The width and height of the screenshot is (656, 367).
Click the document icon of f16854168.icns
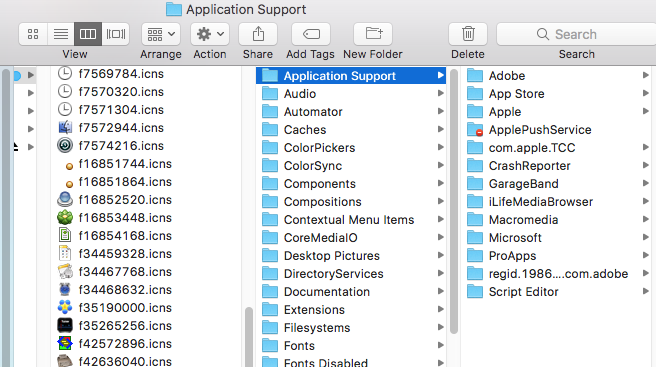point(65,236)
